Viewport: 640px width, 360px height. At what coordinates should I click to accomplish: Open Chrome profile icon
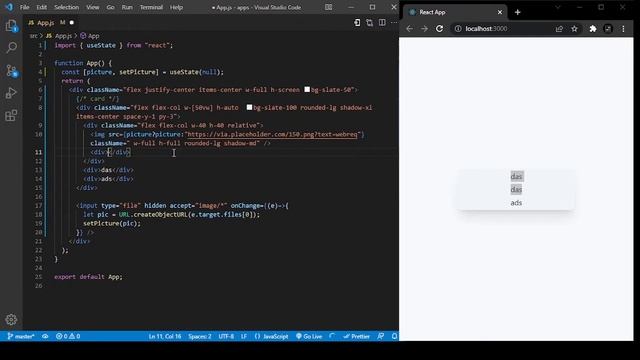[x=608, y=29]
